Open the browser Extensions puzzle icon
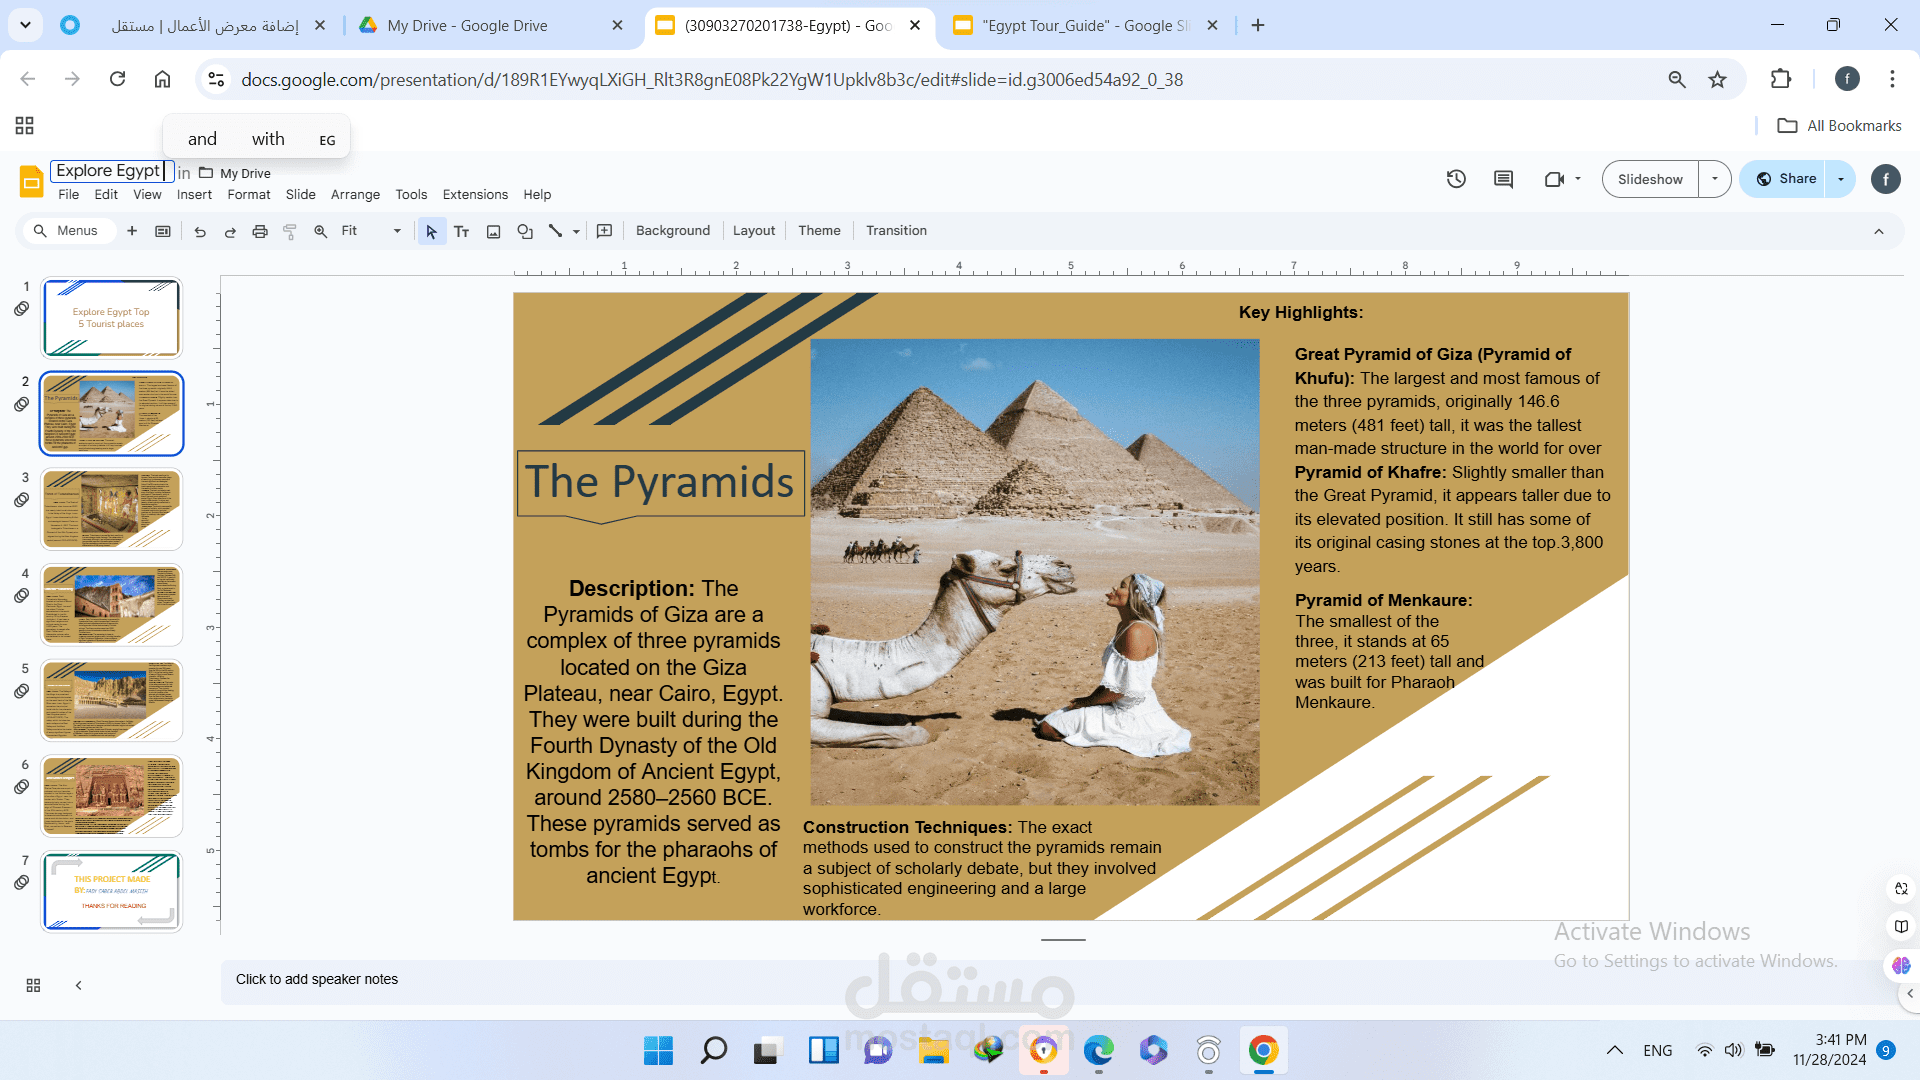This screenshot has width=1920, height=1080. (x=1781, y=79)
